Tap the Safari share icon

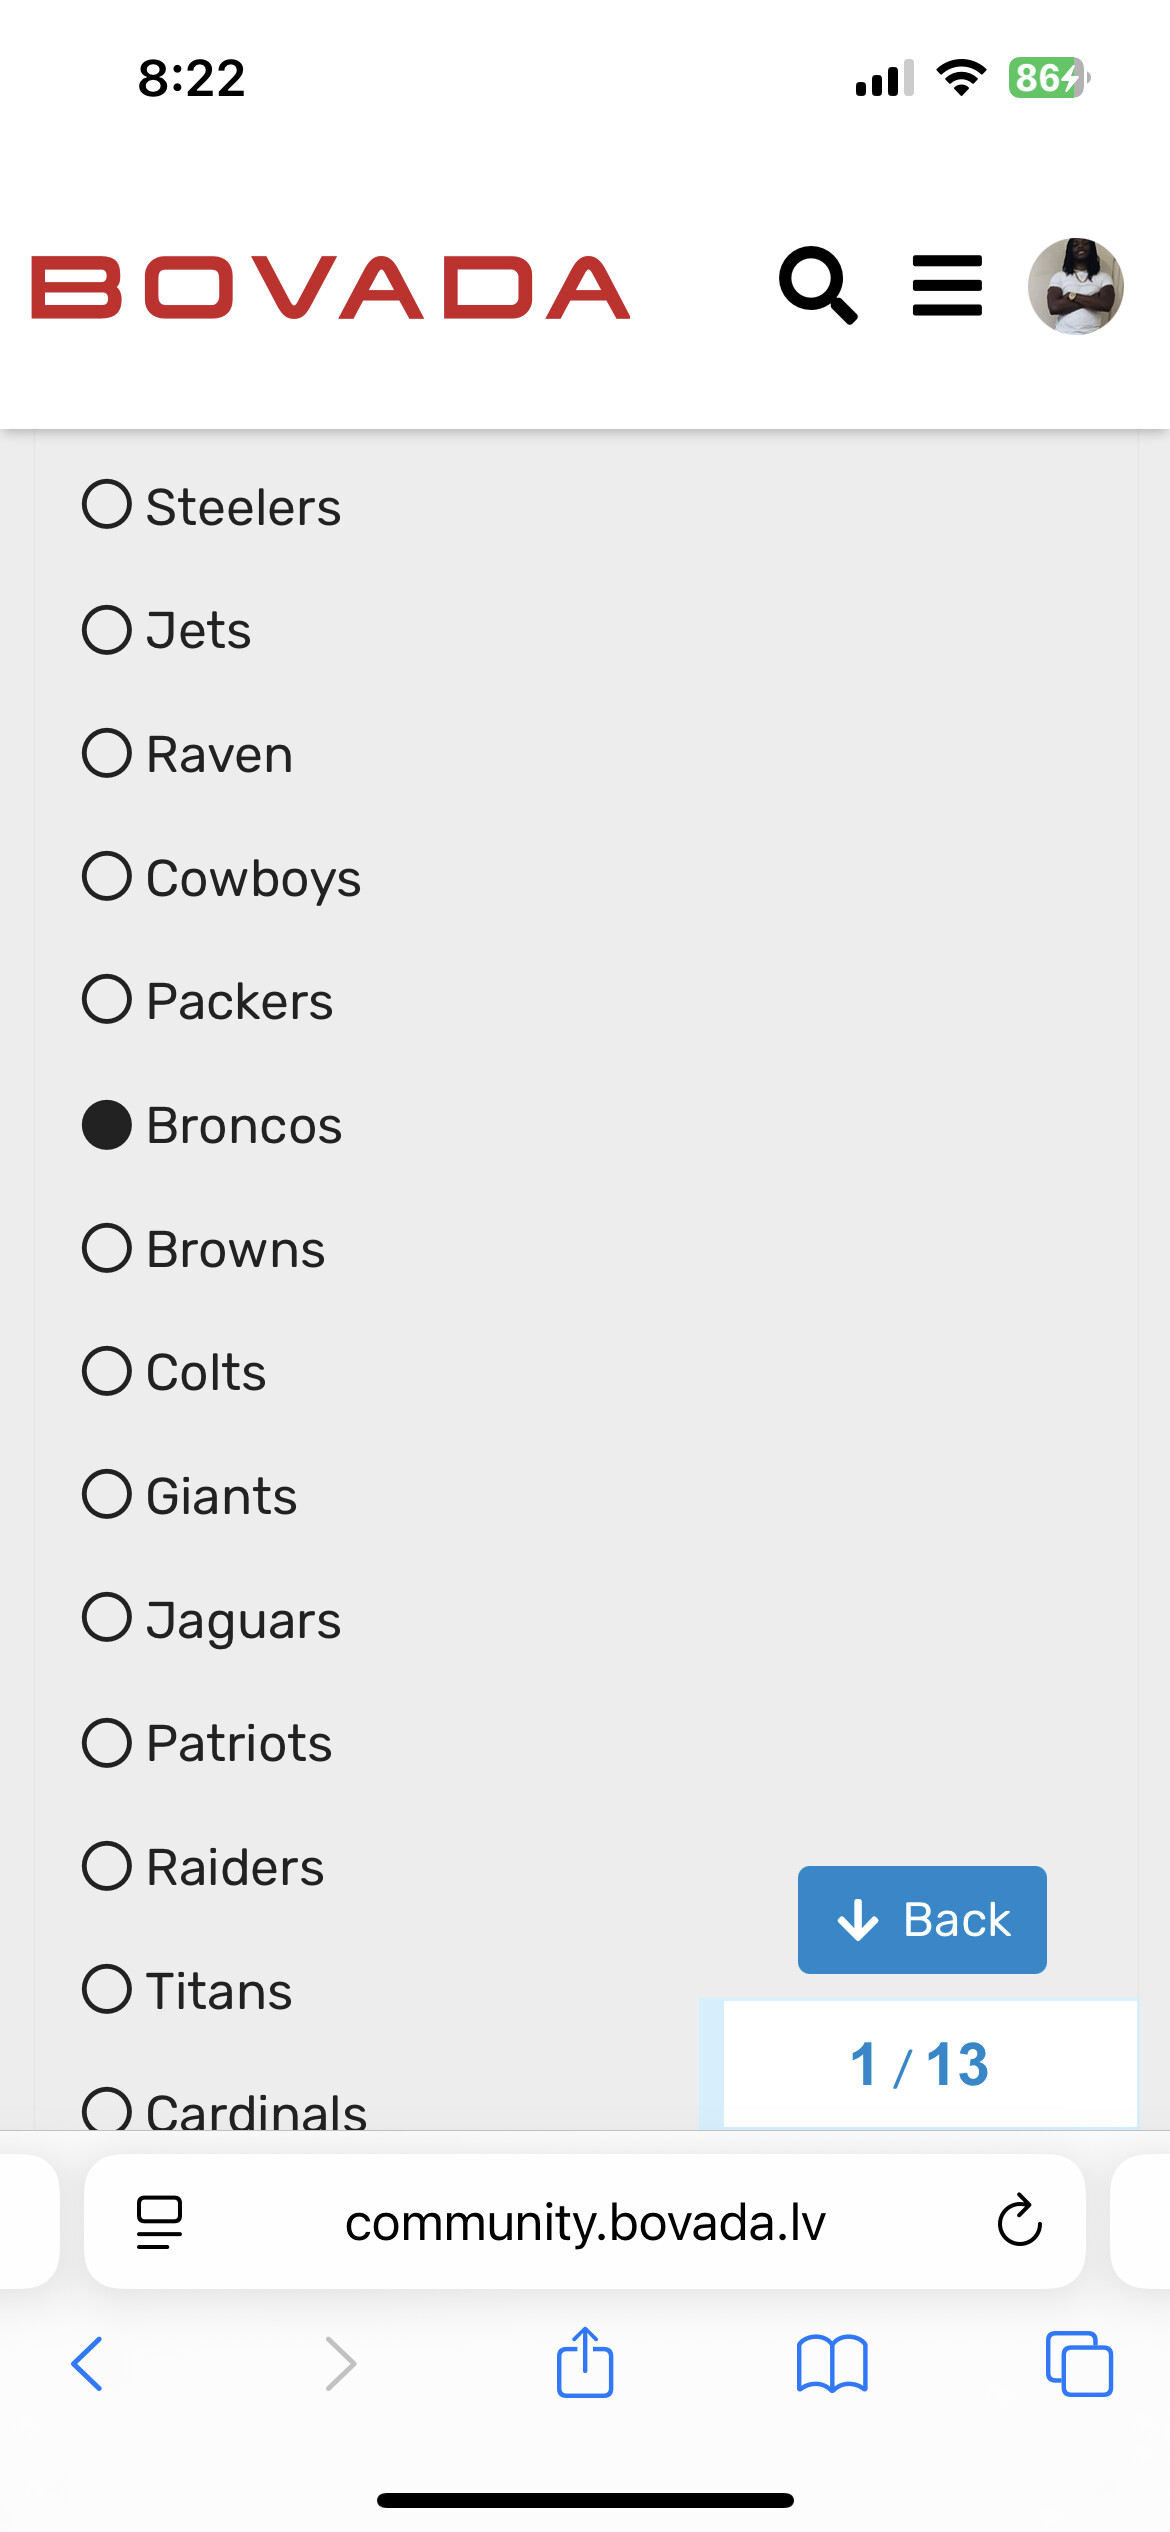(x=585, y=2363)
